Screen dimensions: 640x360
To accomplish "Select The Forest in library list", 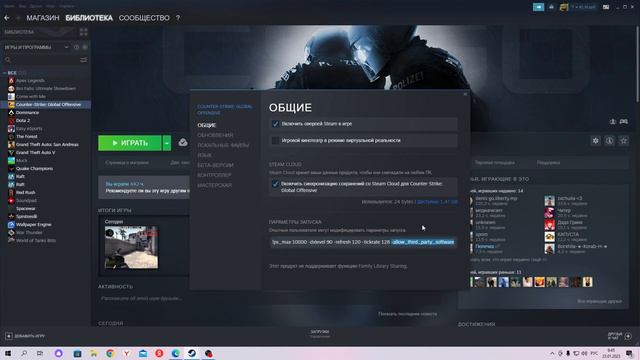I will click(27, 136).
